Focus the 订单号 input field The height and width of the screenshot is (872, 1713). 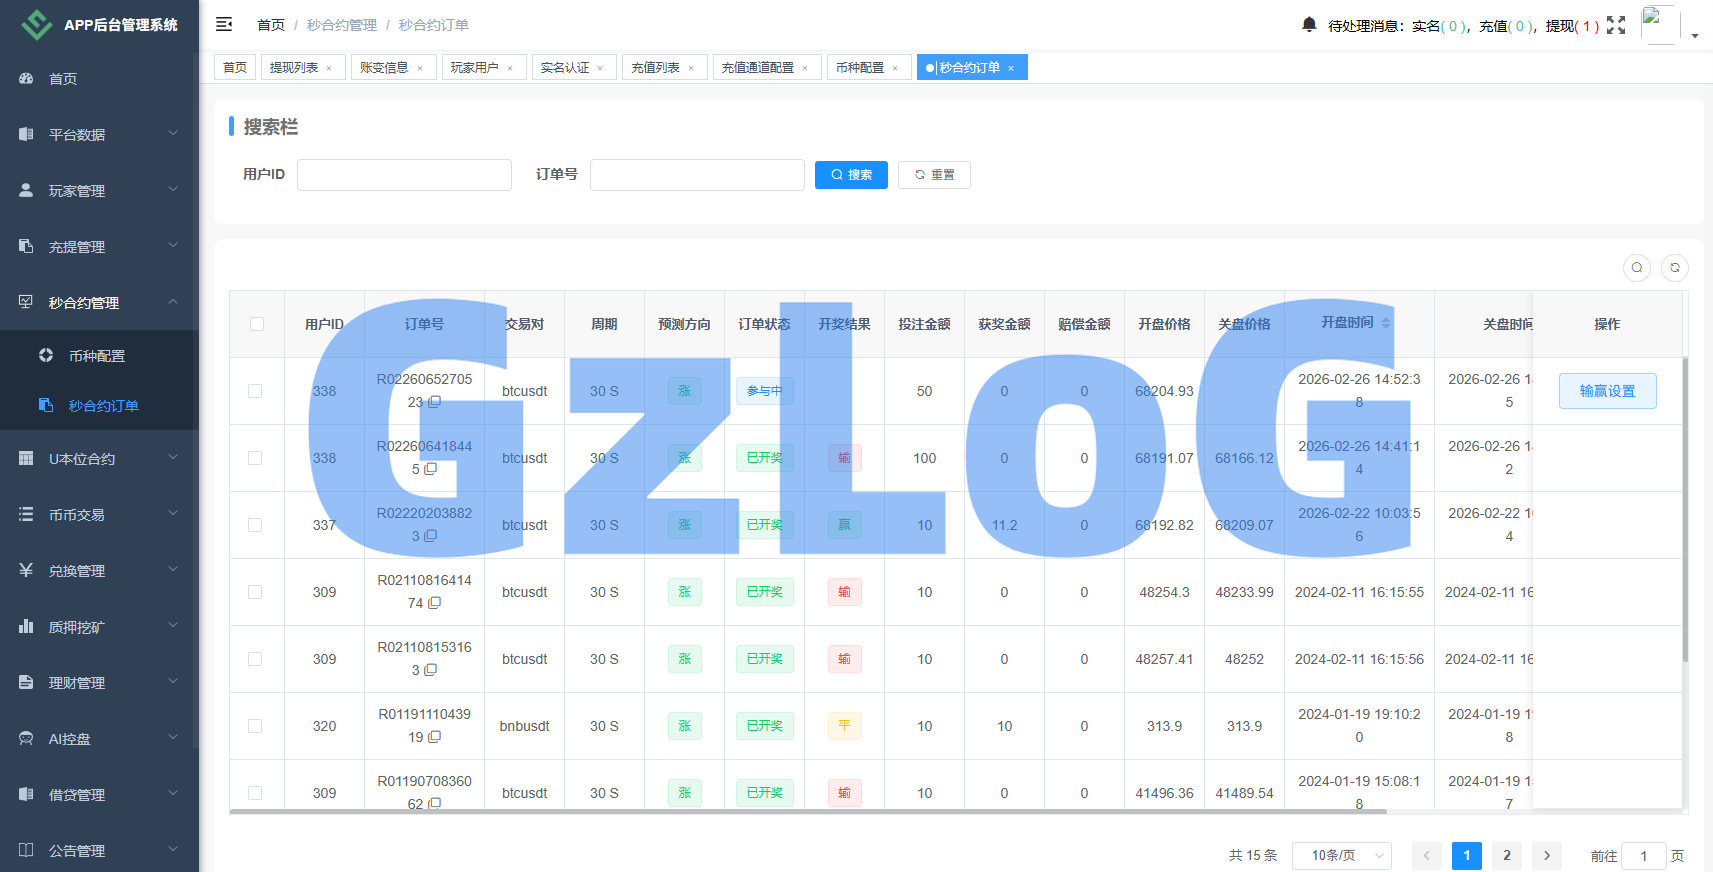(697, 174)
